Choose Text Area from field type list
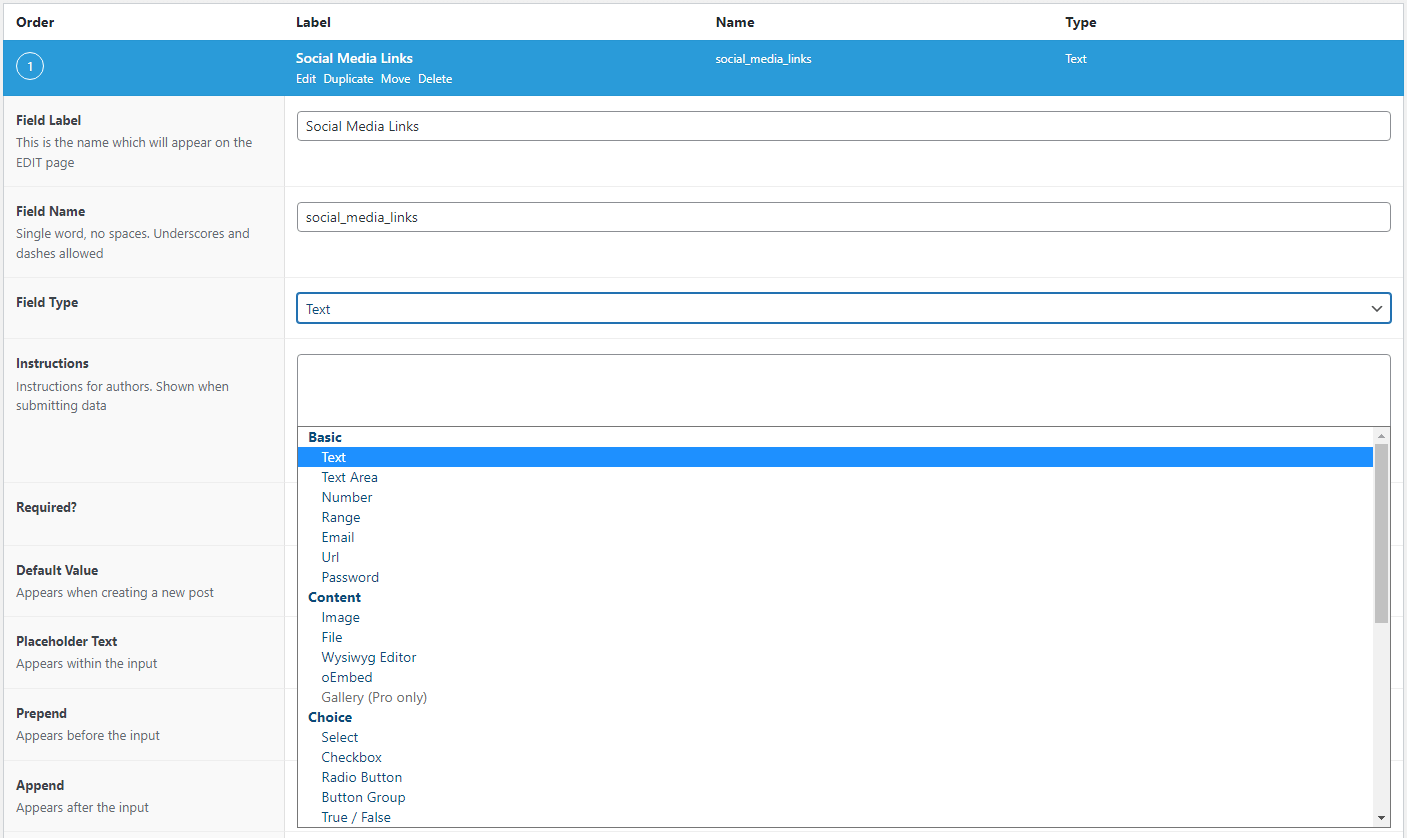Image resolution: width=1407 pixels, height=838 pixels. click(x=349, y=477)
